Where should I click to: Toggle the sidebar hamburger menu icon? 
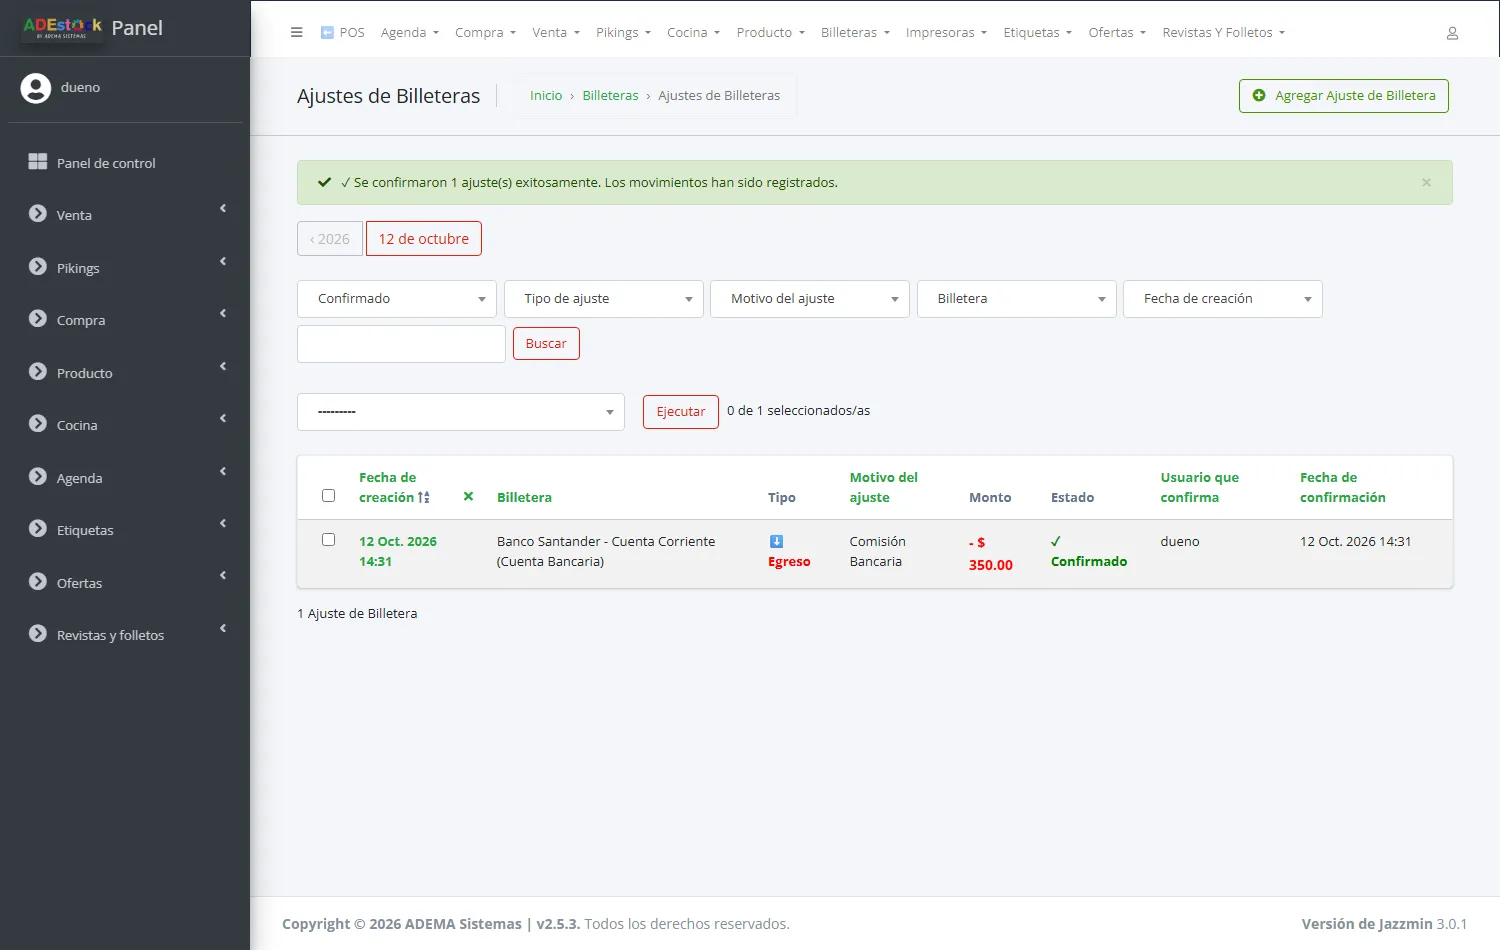click(296, 32)
